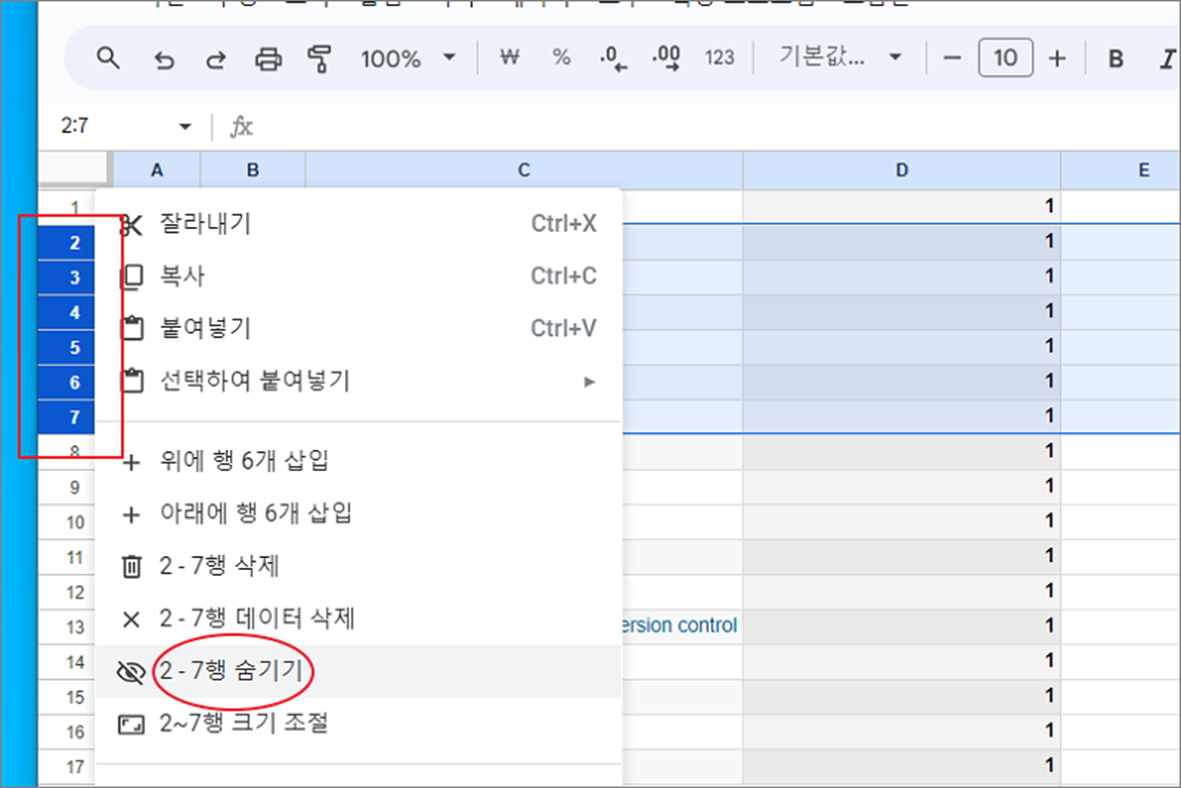Viewport: 1181px width, 788px height.
Task: Click the search magnifier icon in toolbar
Action: click(x=108, y=58)
